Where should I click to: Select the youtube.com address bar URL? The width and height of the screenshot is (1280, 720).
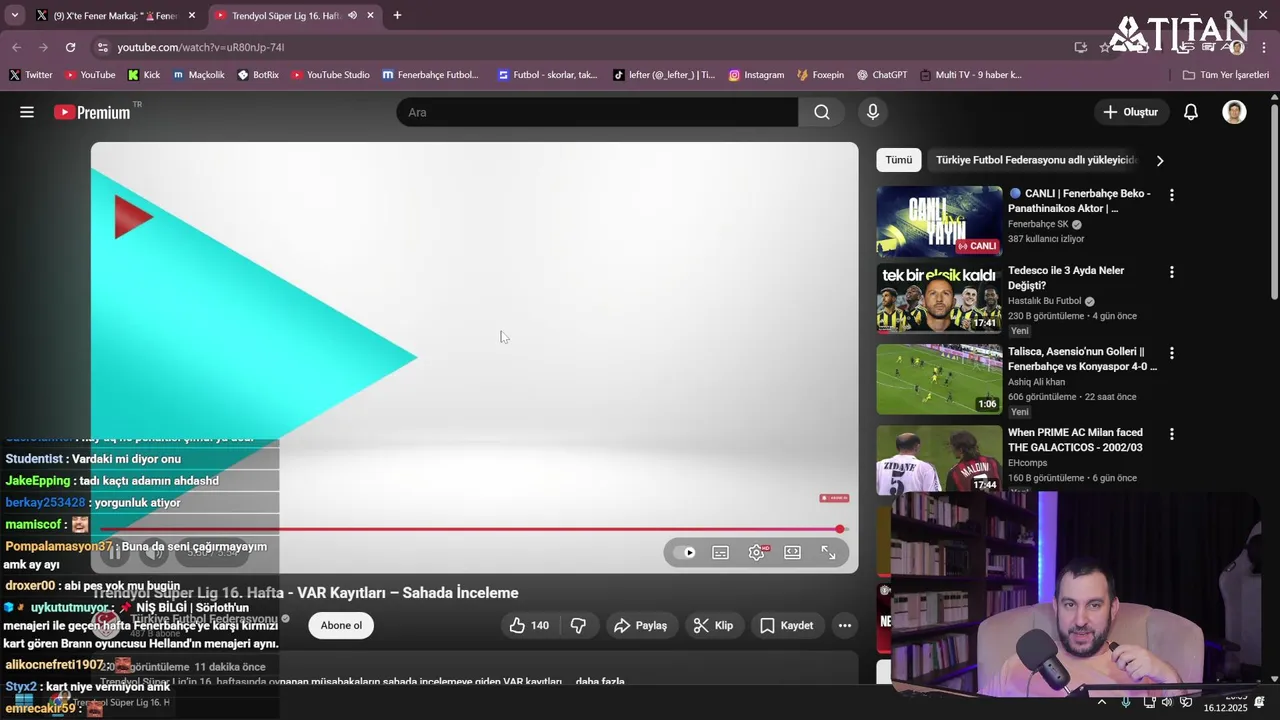[200, 47]
